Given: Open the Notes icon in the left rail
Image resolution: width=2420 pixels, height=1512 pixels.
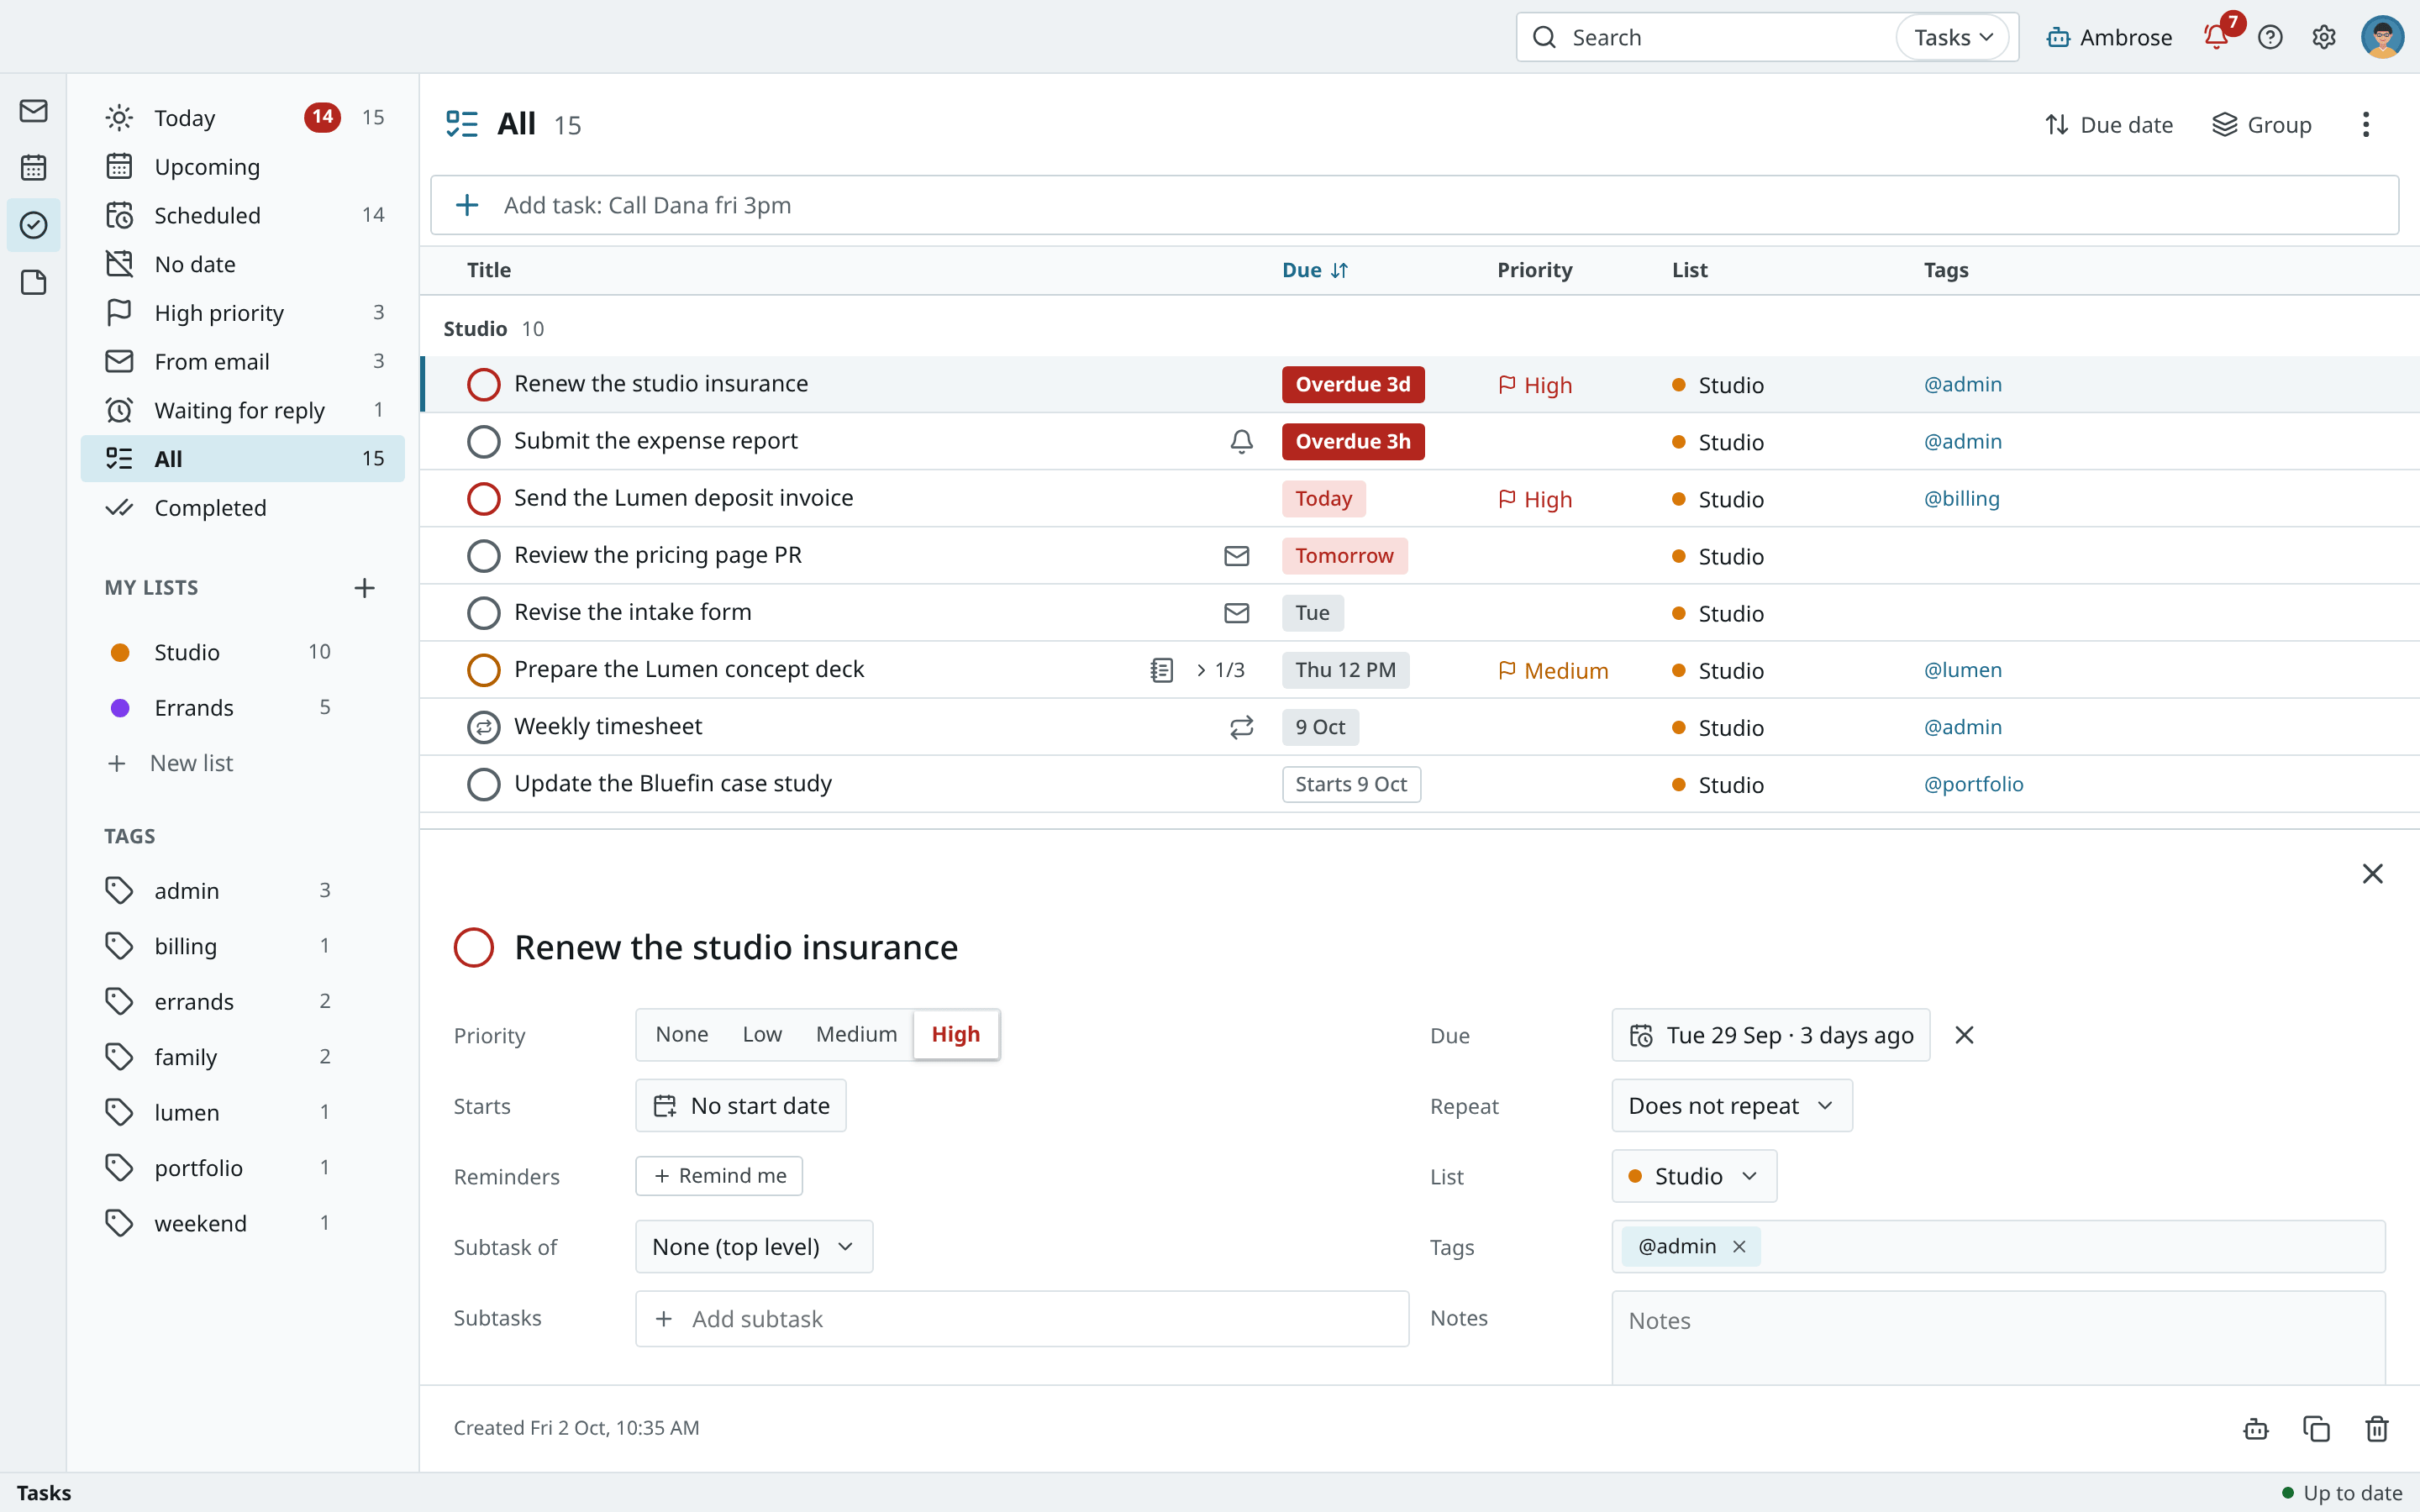Looking at the screenshot, I should point(33,282).
